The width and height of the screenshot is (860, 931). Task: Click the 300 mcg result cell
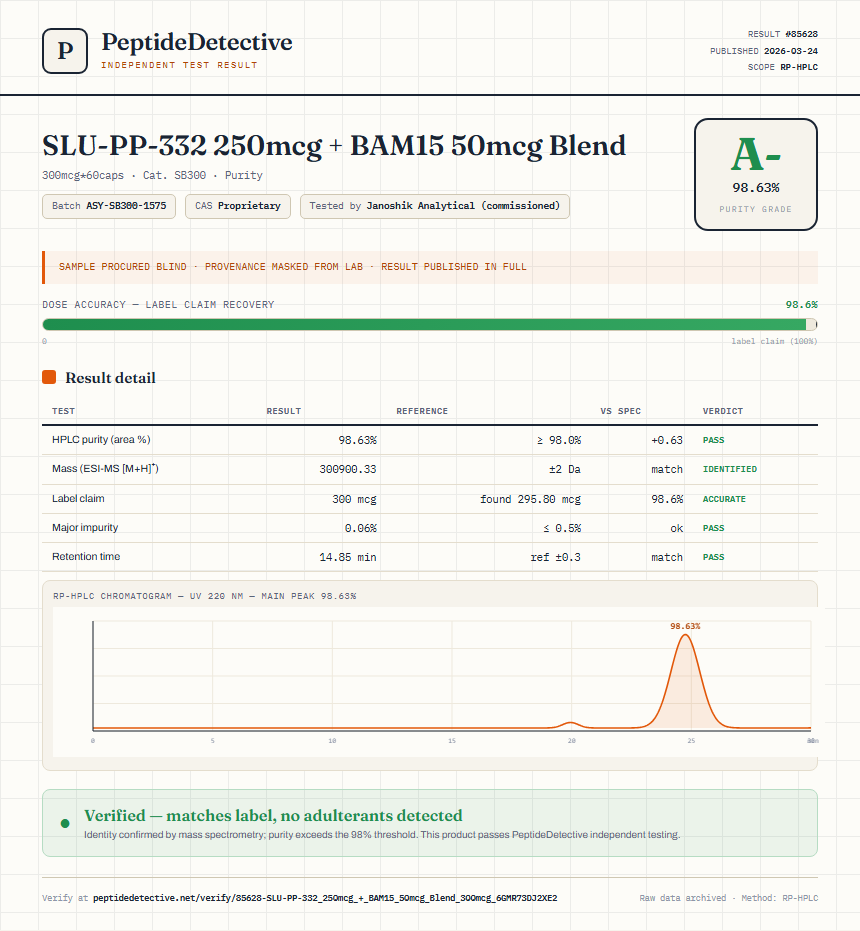point(354,499)
